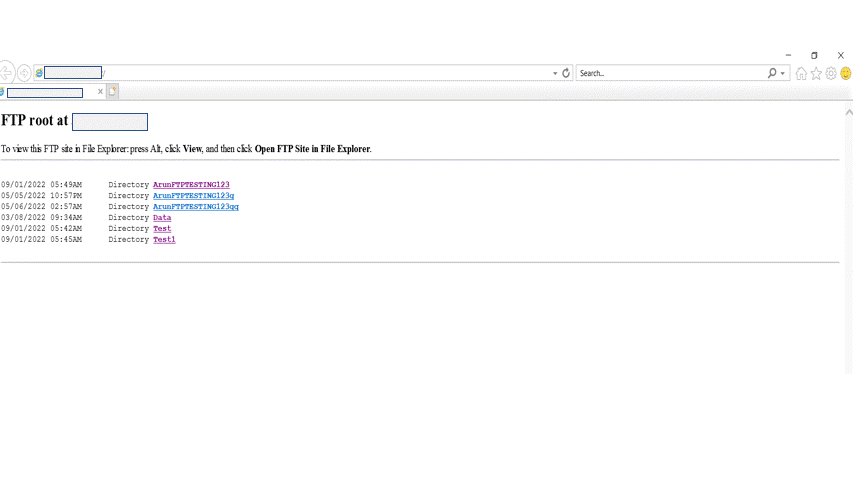This screenshot has height=480, width=853.
Task: Open the ArunFTPTESTING123 directory link
Action: 191,185
